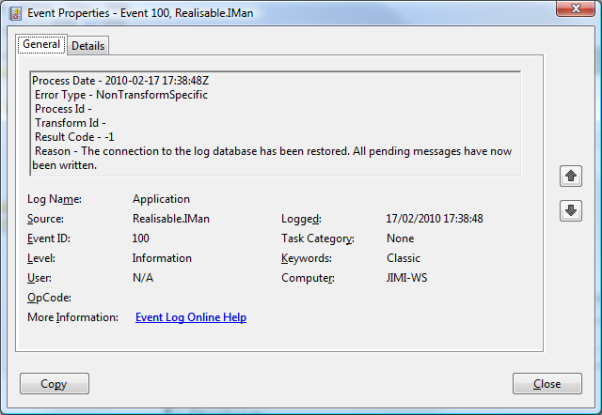Viewport: 602px width, 415px height.
Task: Click the Source value 'Realisable.IMan'
Action: click(x=171, y=219)
